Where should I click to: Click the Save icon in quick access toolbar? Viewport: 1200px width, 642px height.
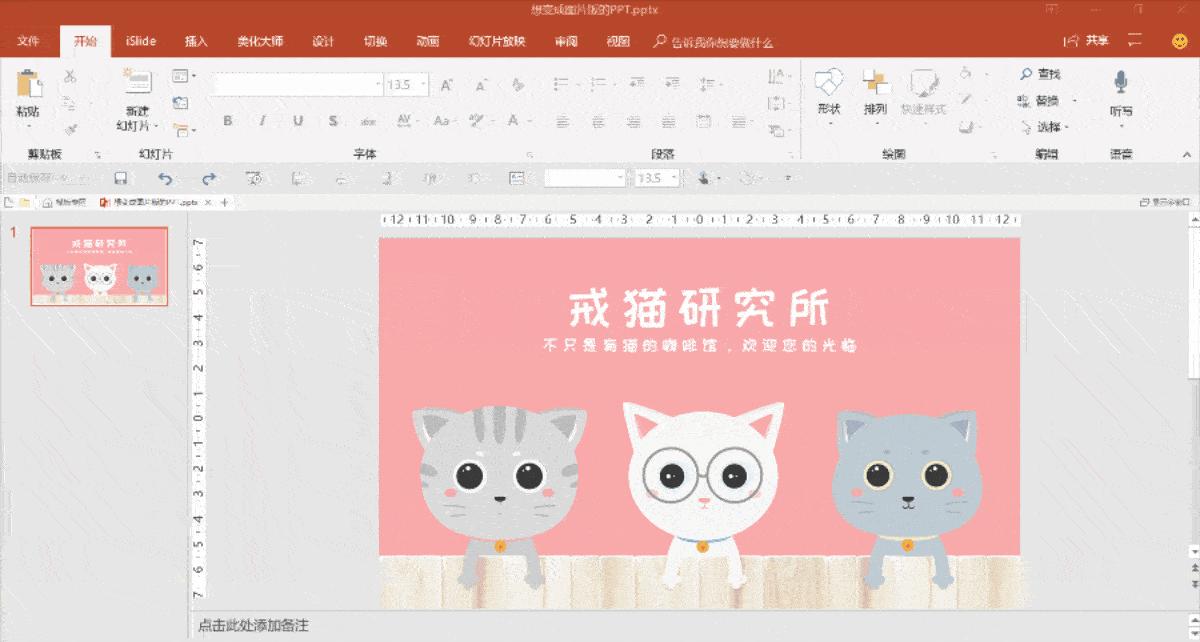coord(120,178)
